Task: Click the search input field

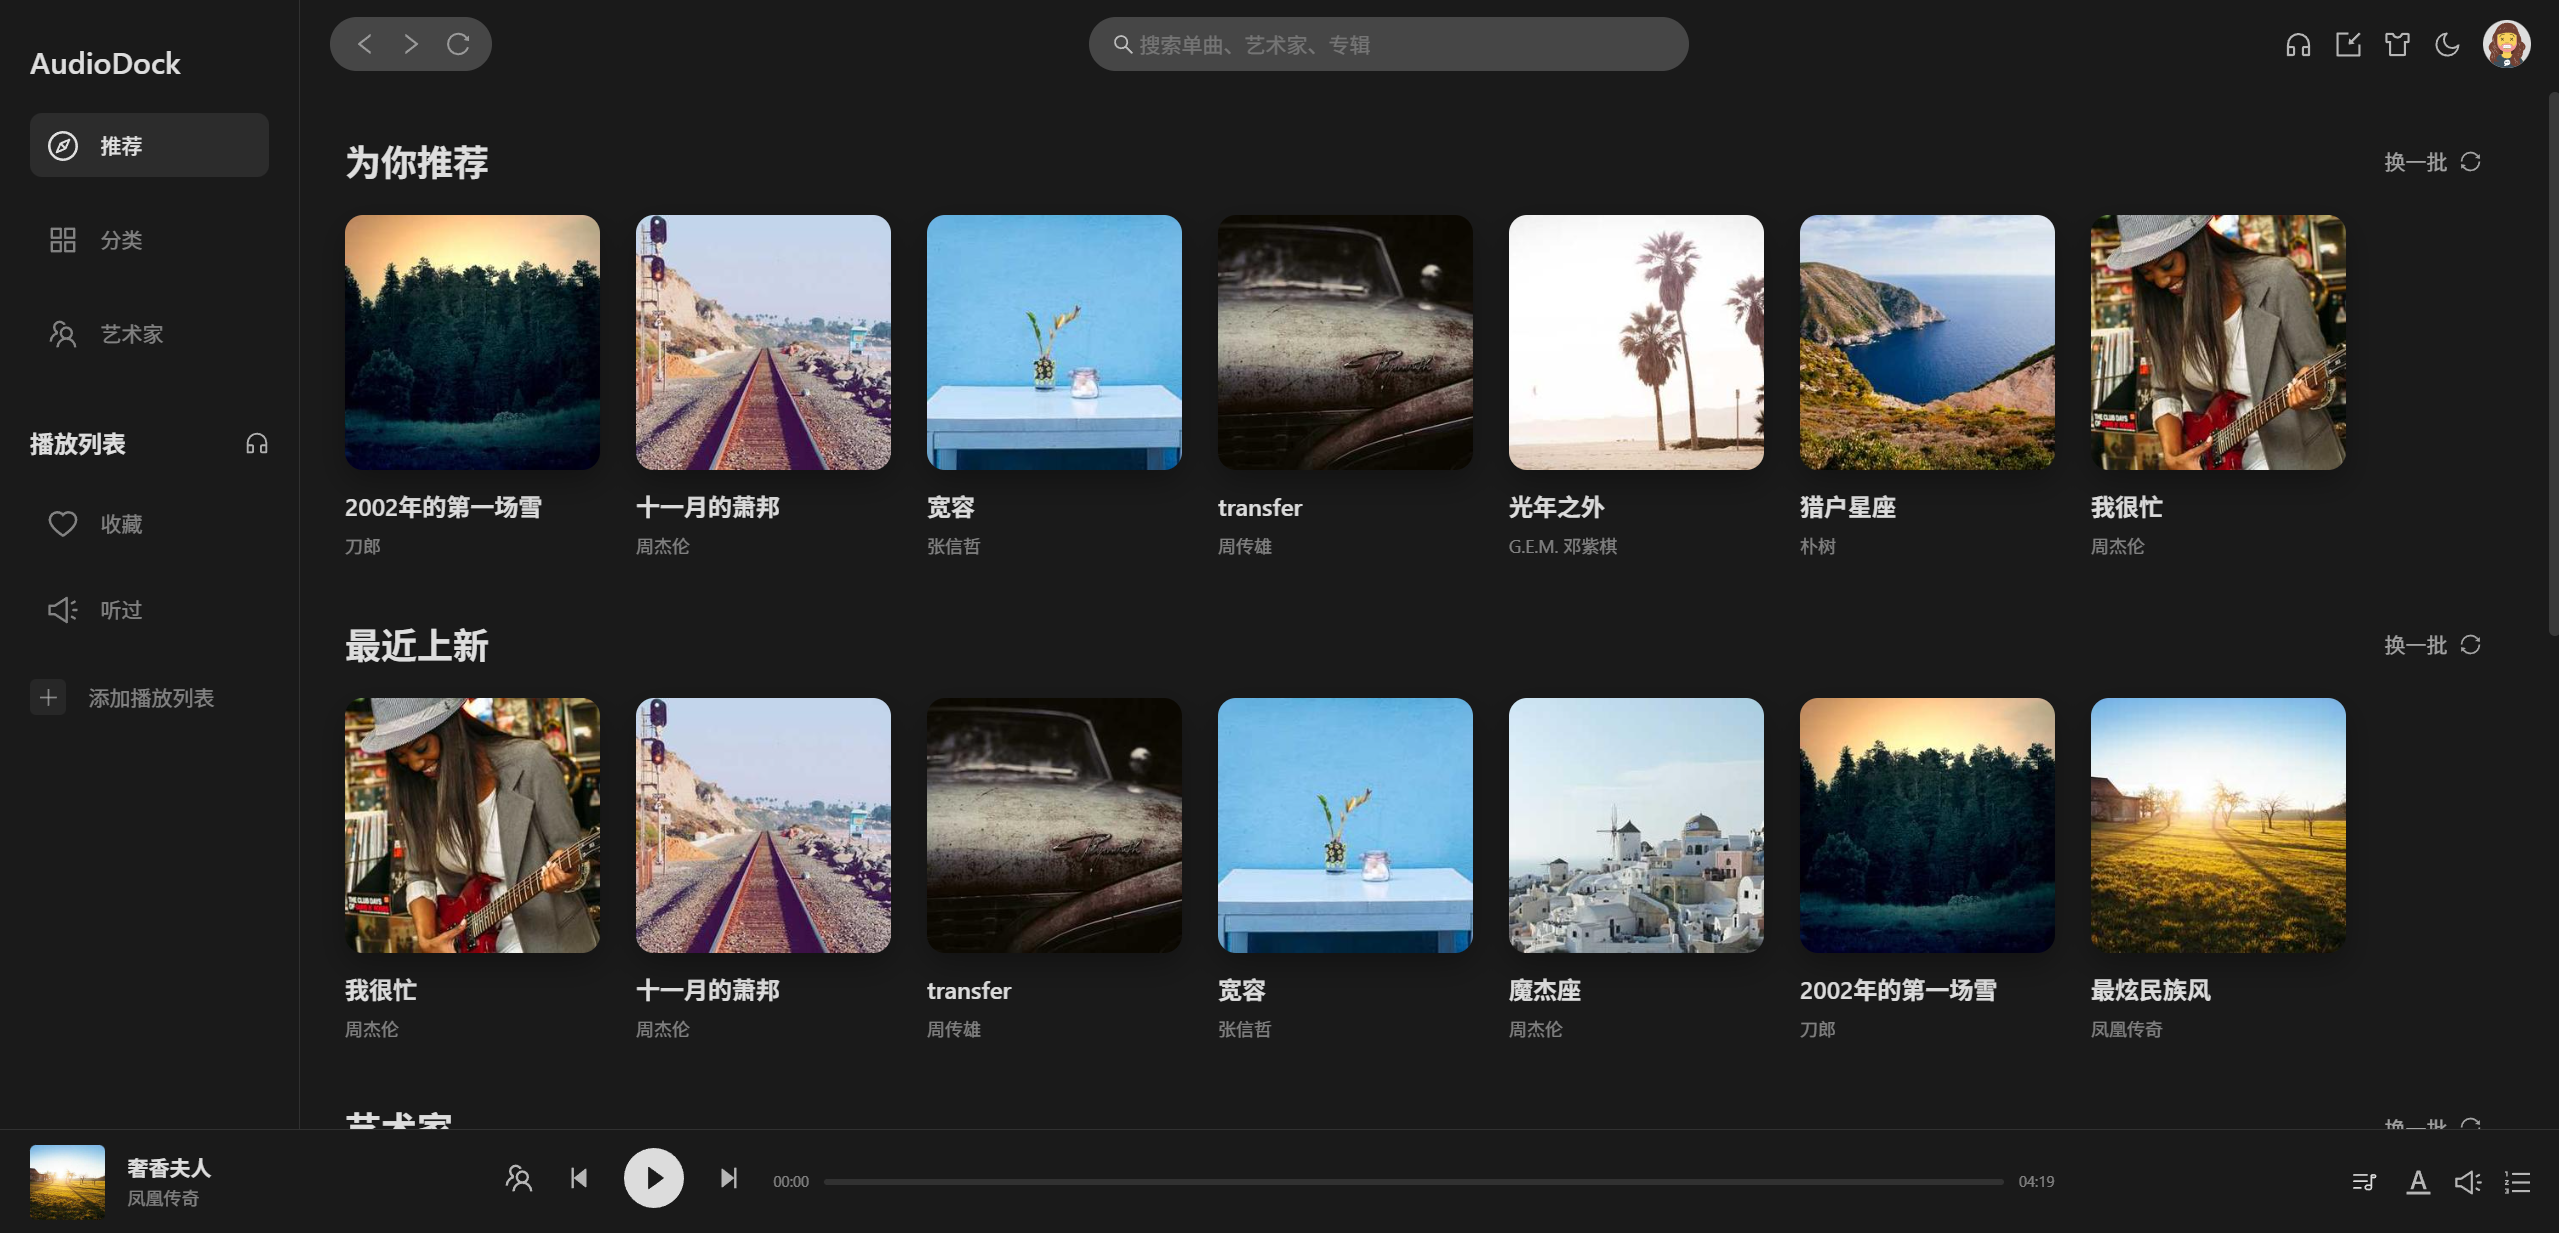Action: [1388, 45]
